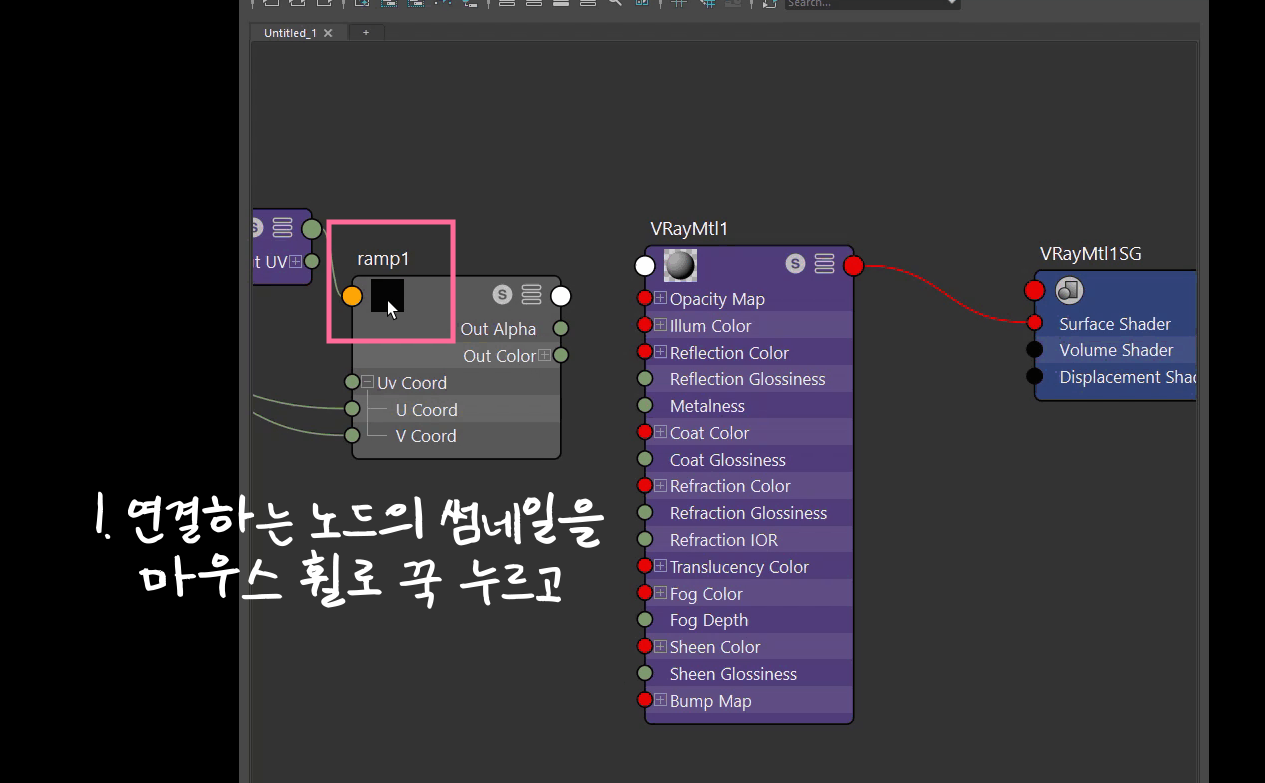Click the ramp1 black thumbnail swatch
This screenshot has height=783, width=1265.
pyautogui.click(x=387, y=295)
